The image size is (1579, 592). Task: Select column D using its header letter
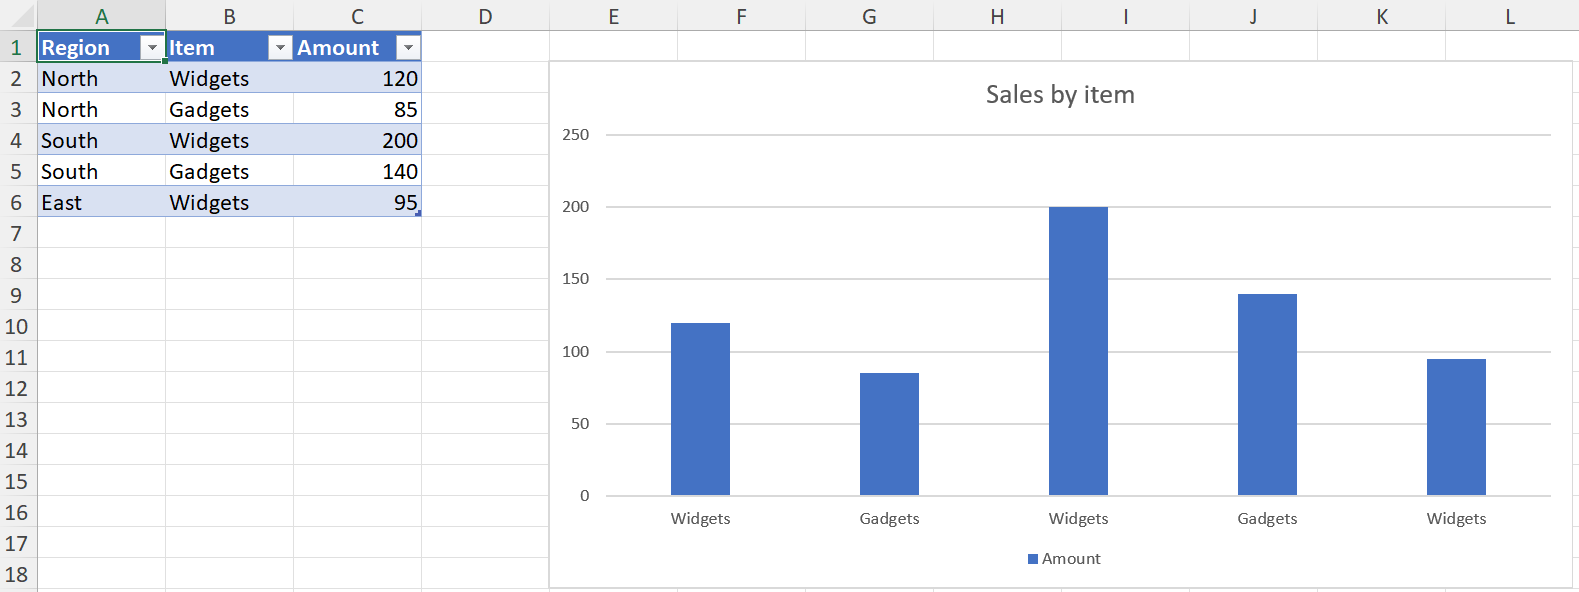tap(485, 16)
